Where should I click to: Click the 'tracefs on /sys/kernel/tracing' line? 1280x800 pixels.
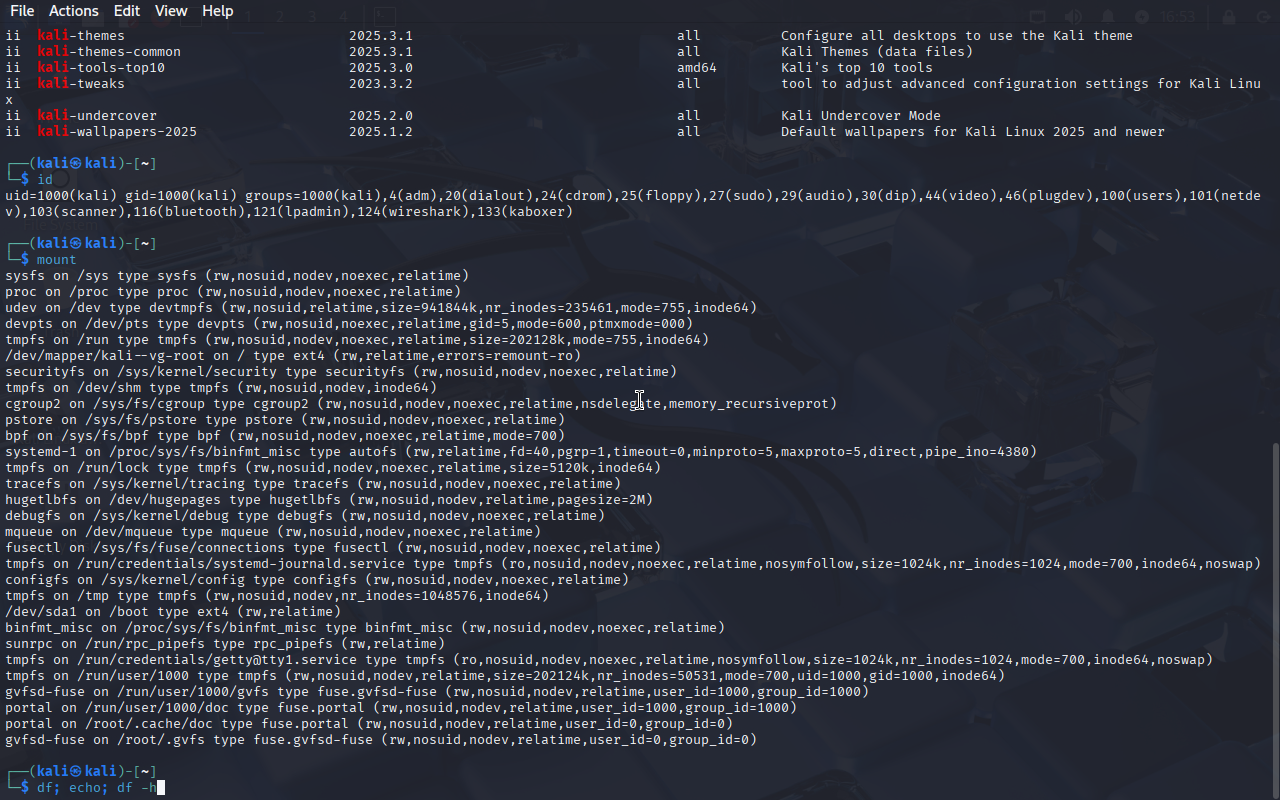[x=313, y=484]
